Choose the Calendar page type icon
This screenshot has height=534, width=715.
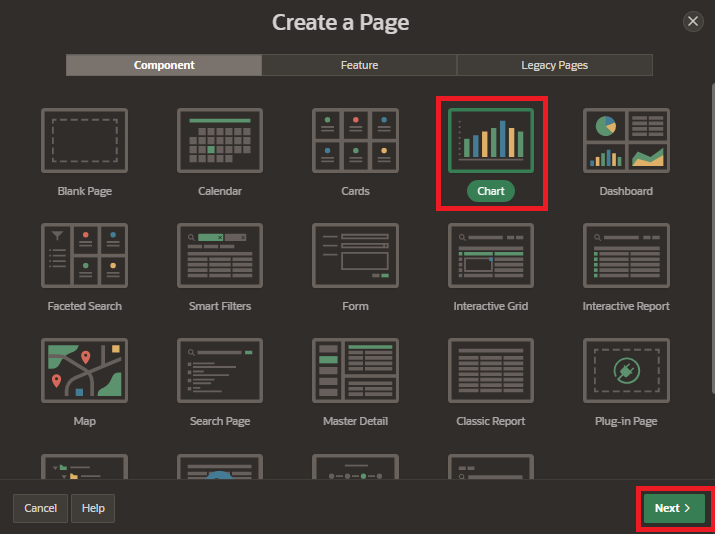[x=220, y=141]
